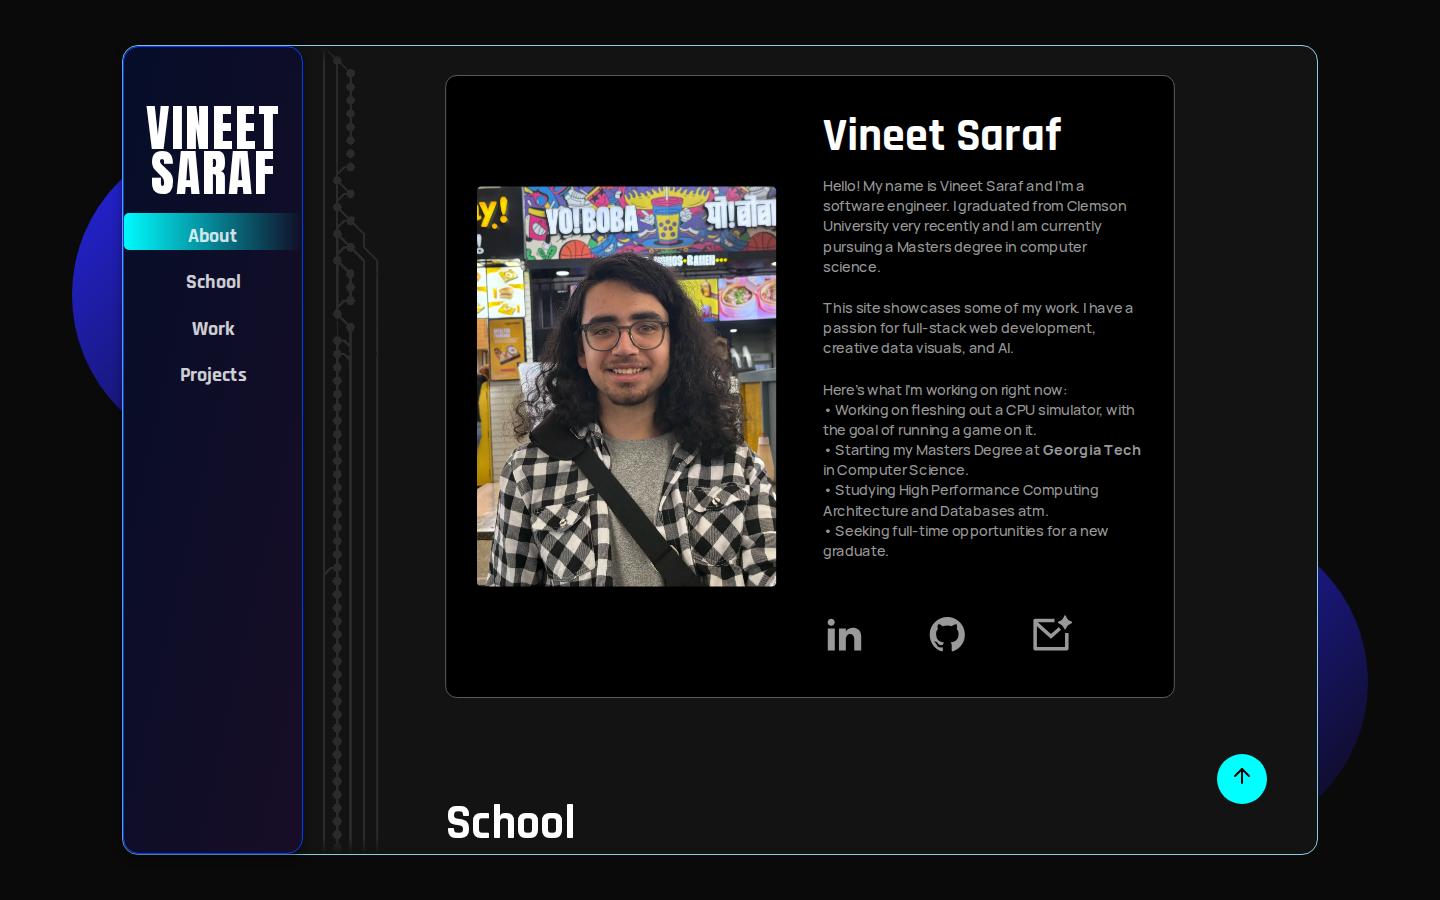1440x900 pixels.
Task: Click 'This site showcases some of my work' paragraph
Action: 978,328
